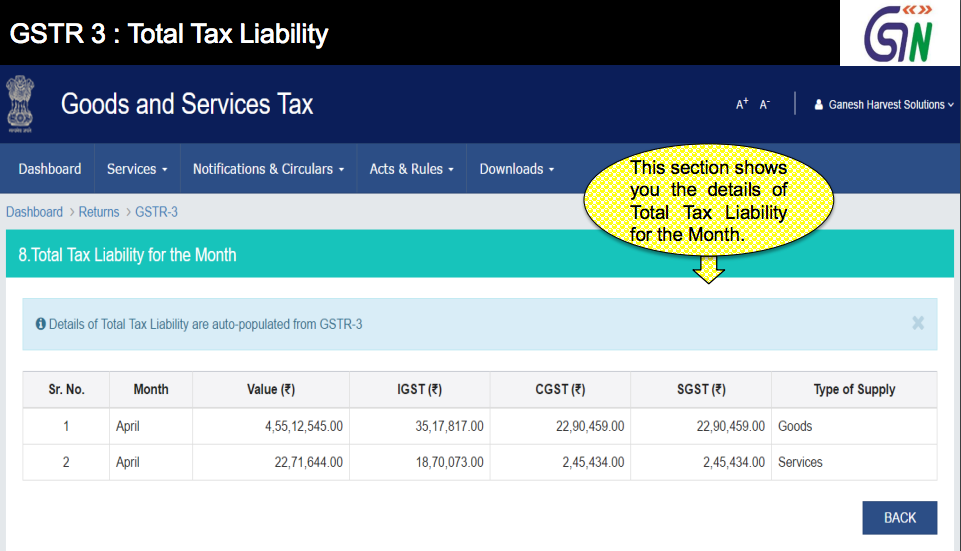Click Goods and Services Tax site title

point(187,104)
